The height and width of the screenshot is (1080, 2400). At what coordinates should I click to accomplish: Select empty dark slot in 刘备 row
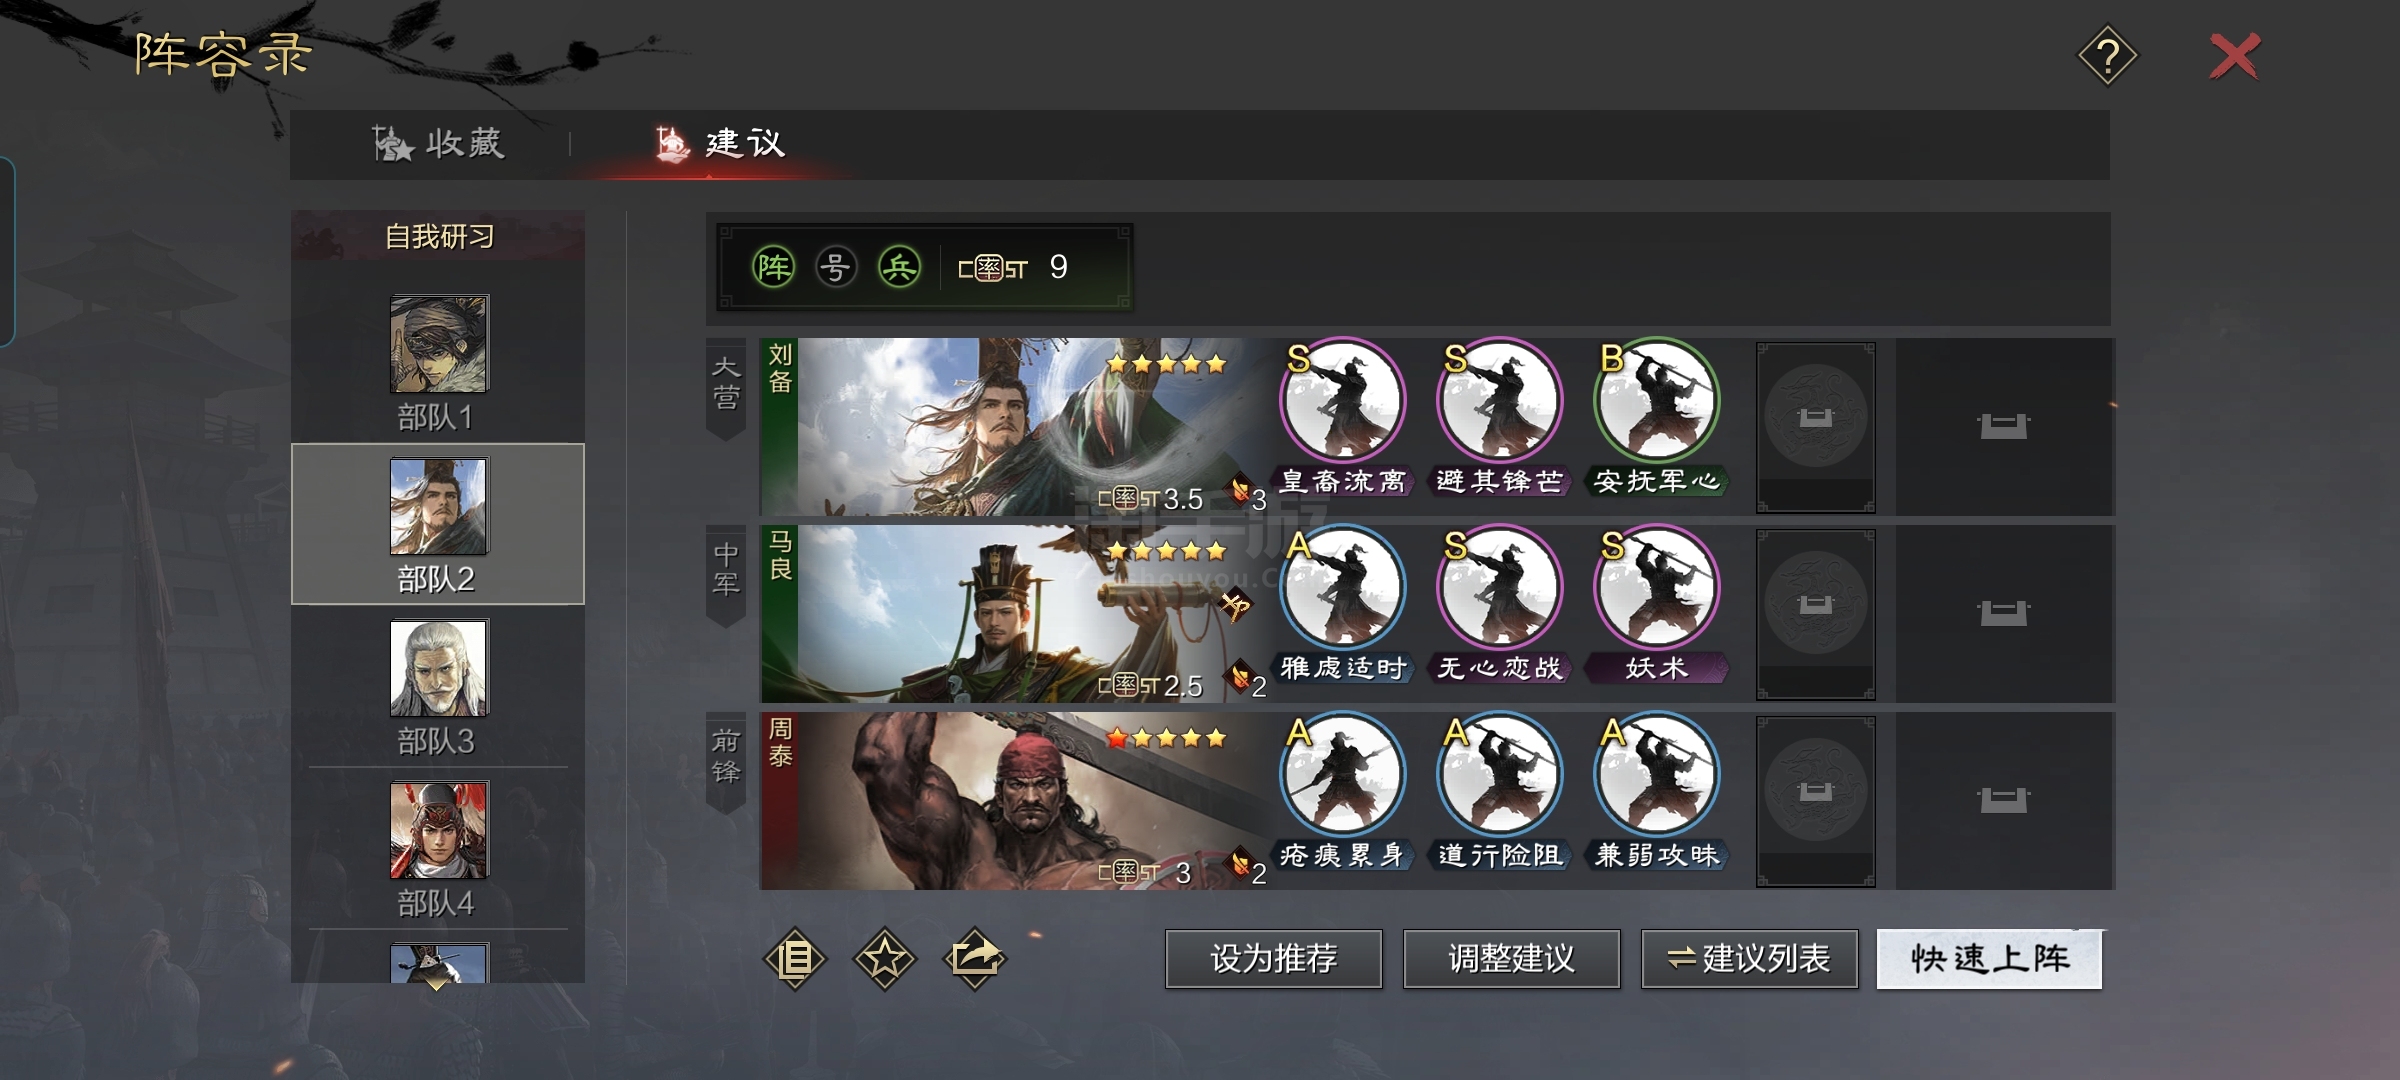click(x=1816, y=427)
